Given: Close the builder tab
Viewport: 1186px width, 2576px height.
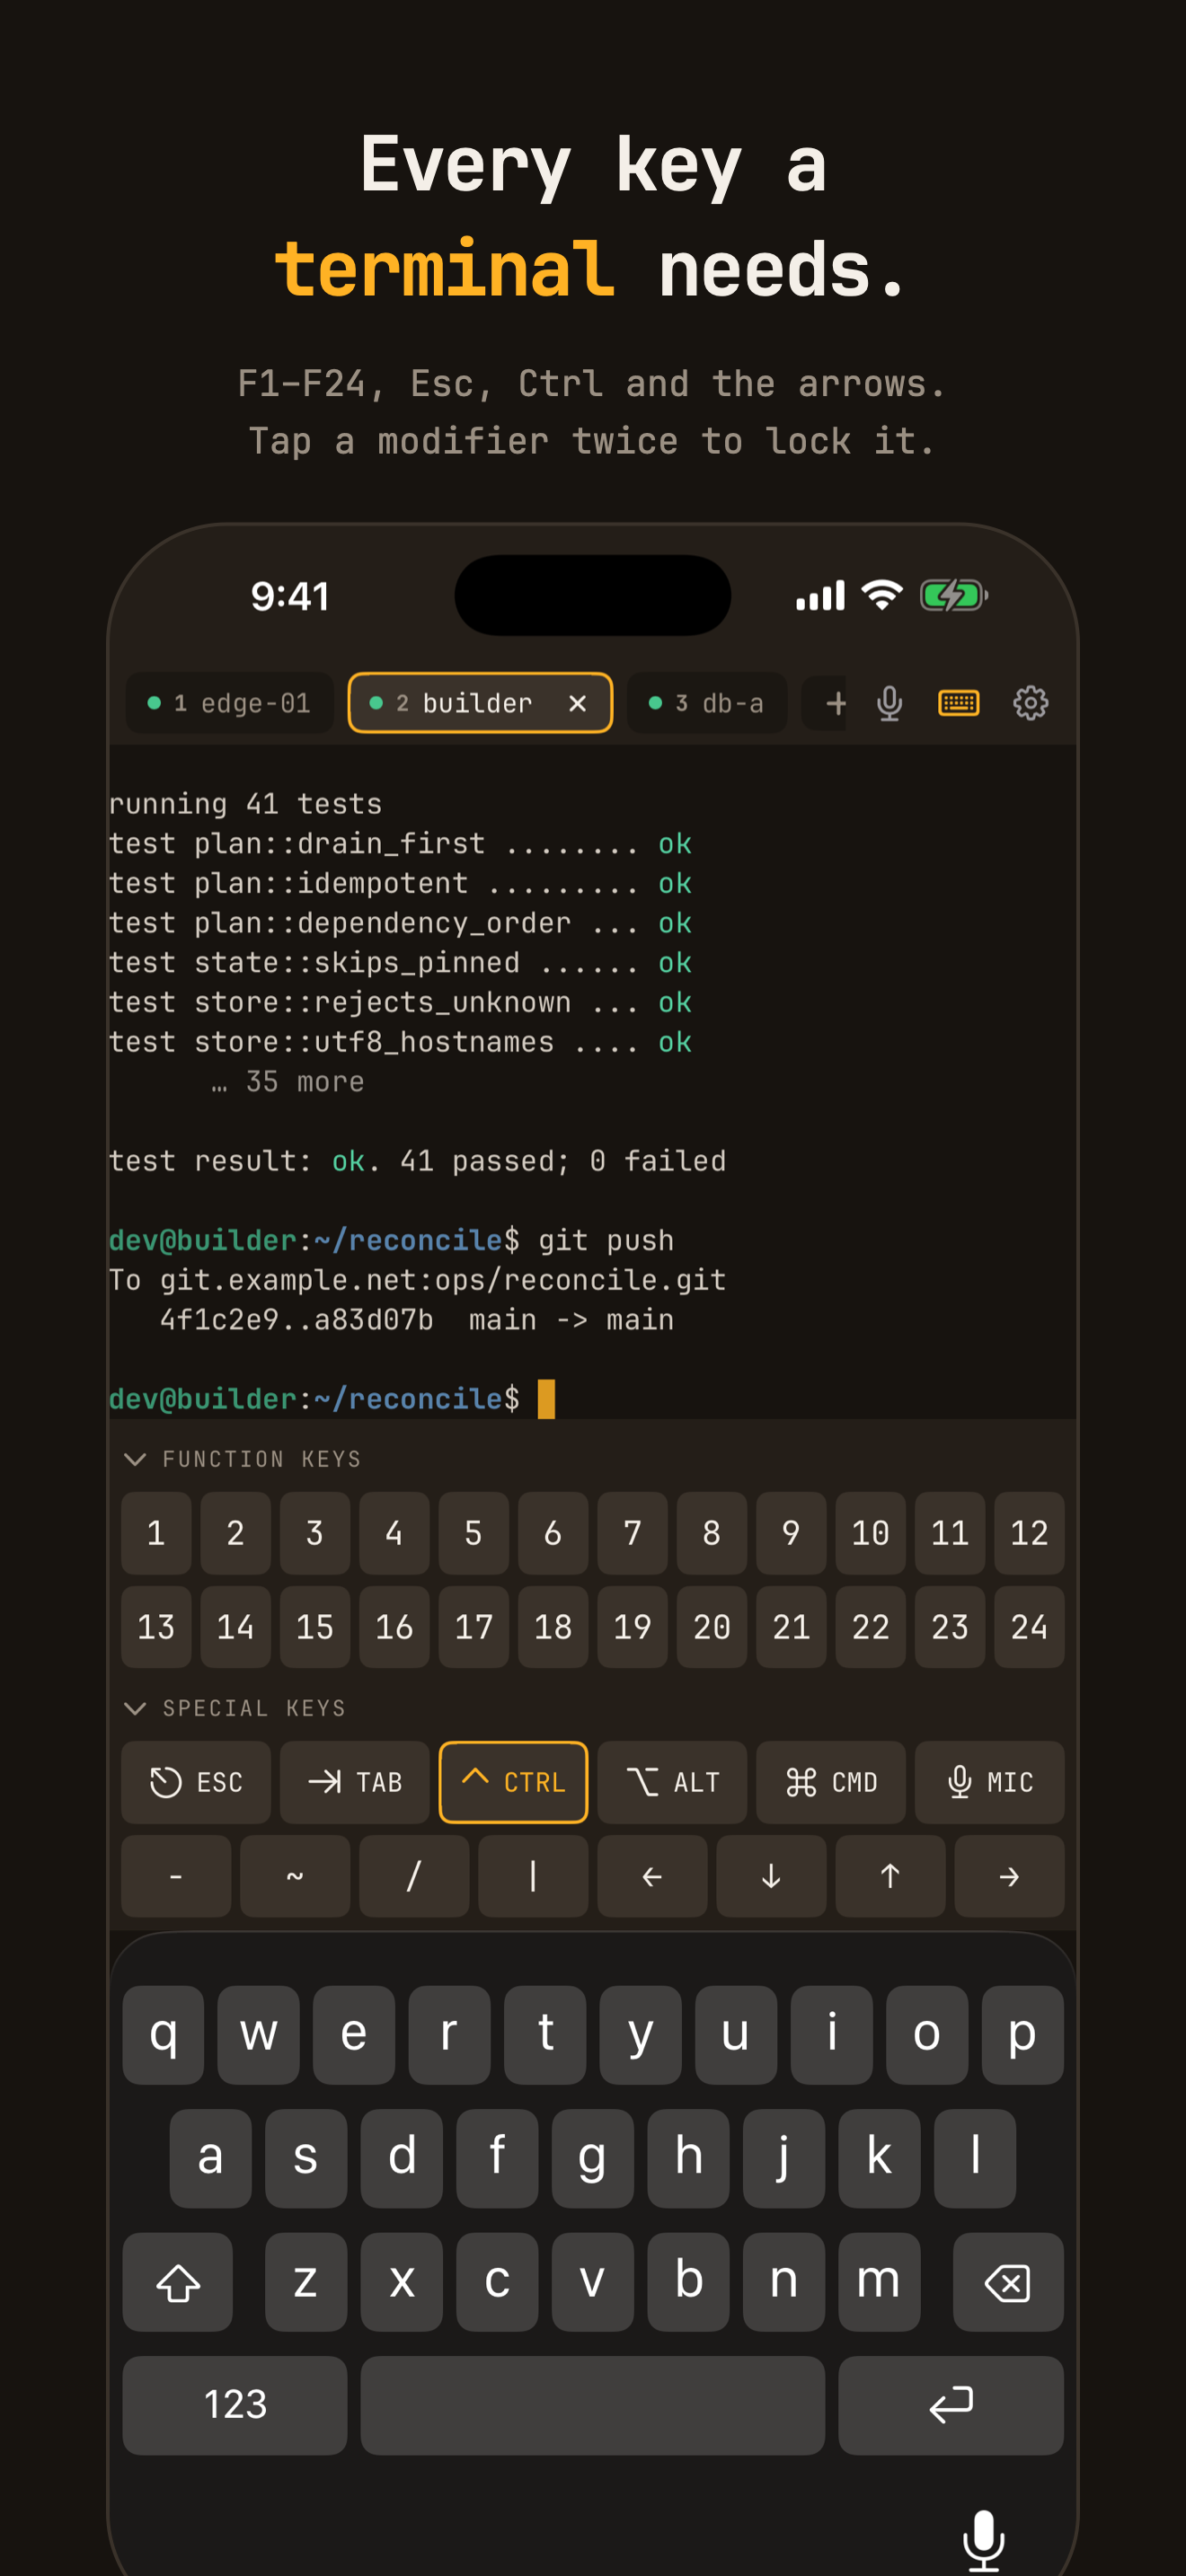Looking at the screenshot, I should click(577, 703).
